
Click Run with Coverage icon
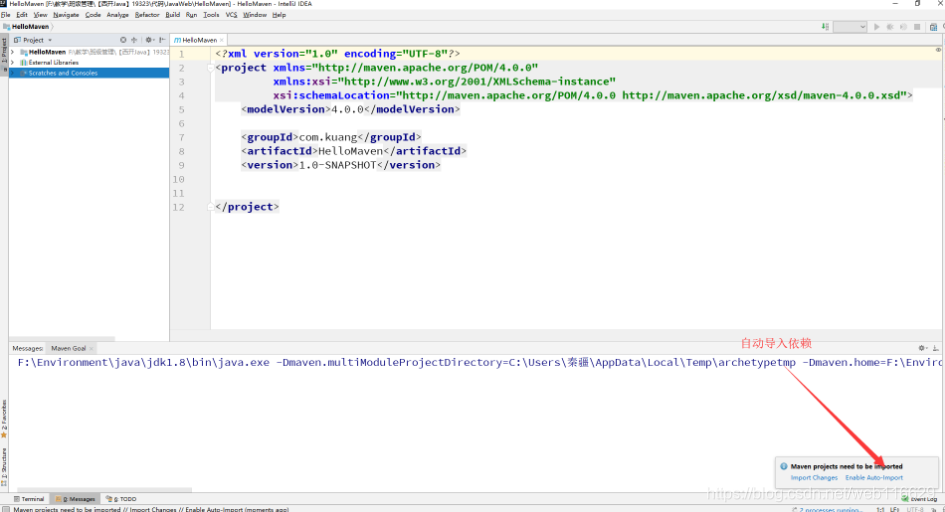903,27
